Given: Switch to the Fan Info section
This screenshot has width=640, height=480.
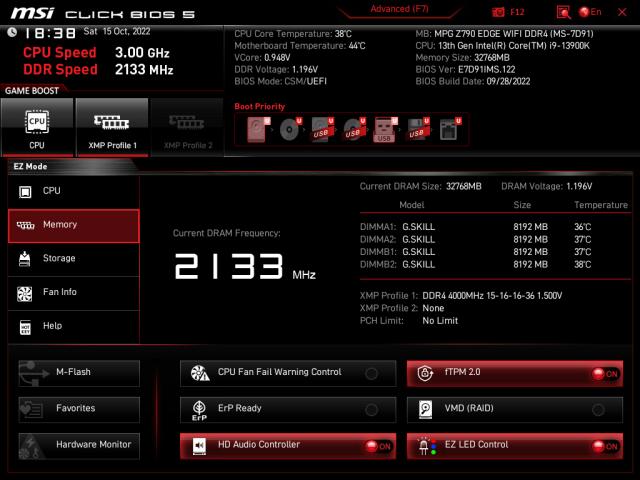Looking at the screenshot, I should tap(74, 293).
